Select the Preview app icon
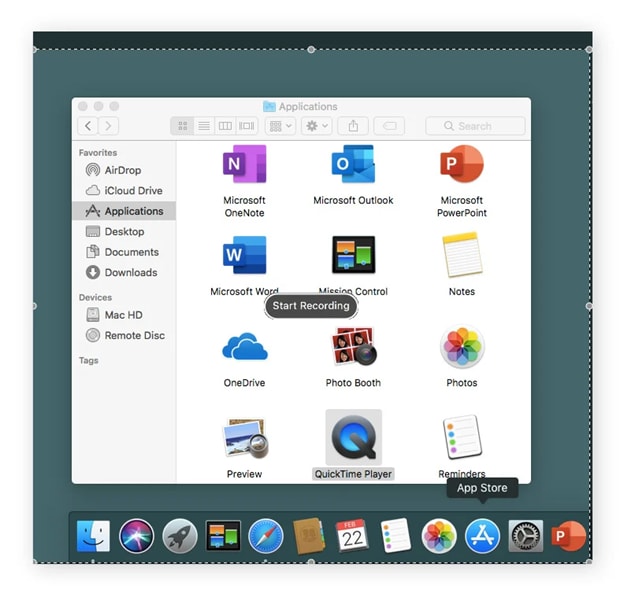 click(x=244, y=438)
